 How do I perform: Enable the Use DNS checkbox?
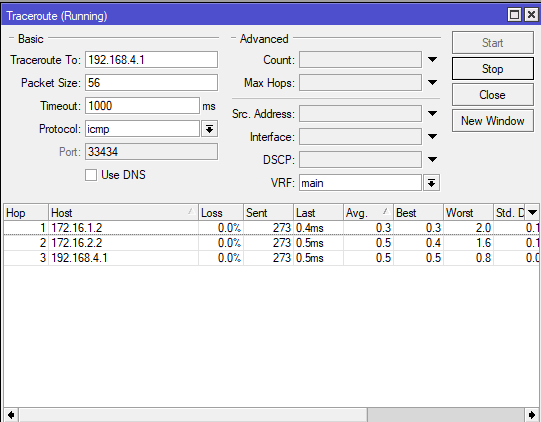(x=91, y=175)
